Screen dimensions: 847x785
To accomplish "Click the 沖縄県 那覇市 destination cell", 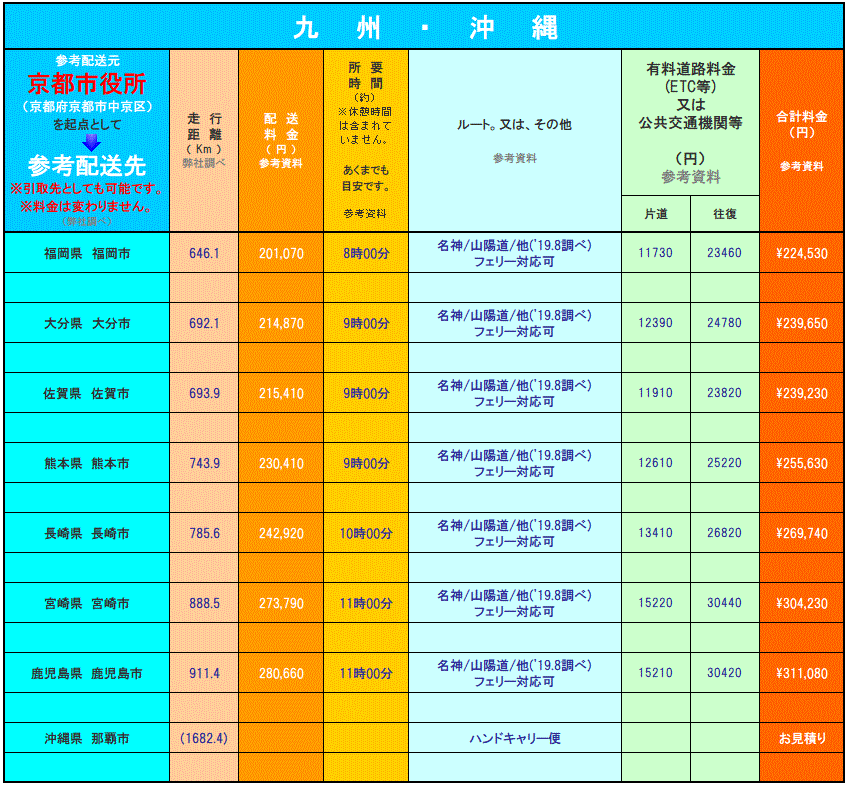I will point(87,739).
